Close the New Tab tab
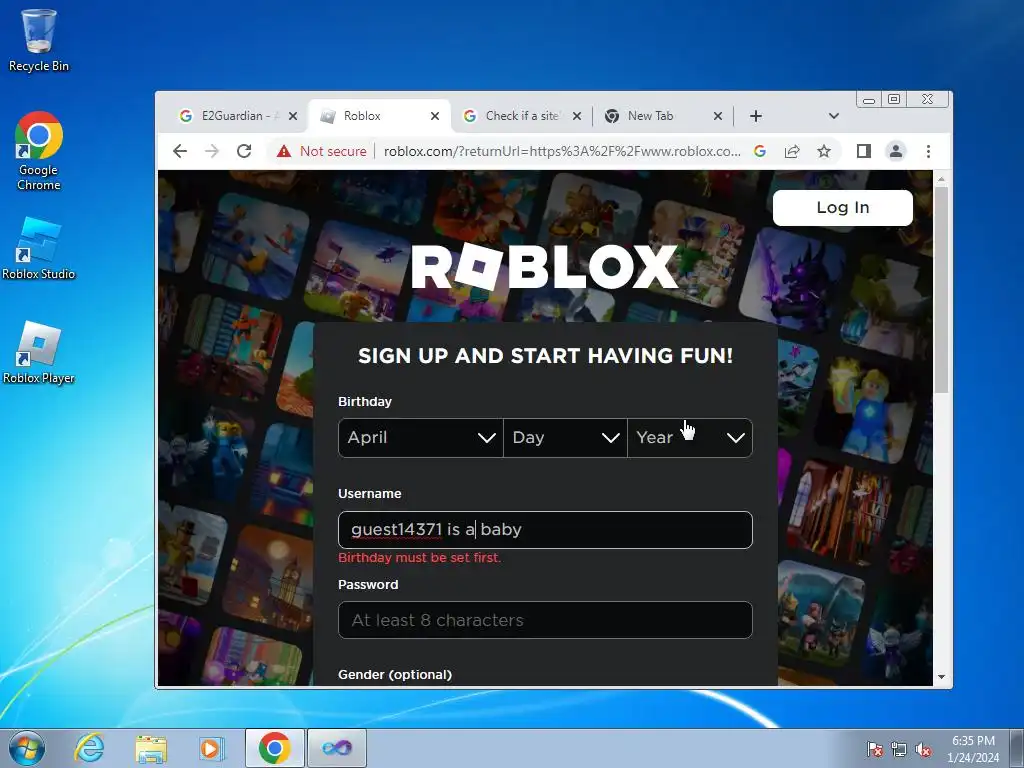Viewport: 1024px width, 768px height. click(x=718, y=116)
